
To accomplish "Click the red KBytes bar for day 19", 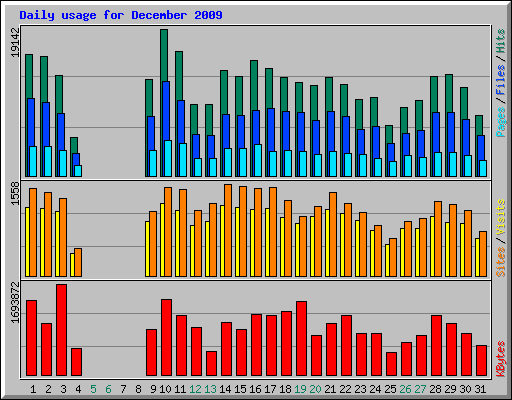I will [x=301, y=338].
